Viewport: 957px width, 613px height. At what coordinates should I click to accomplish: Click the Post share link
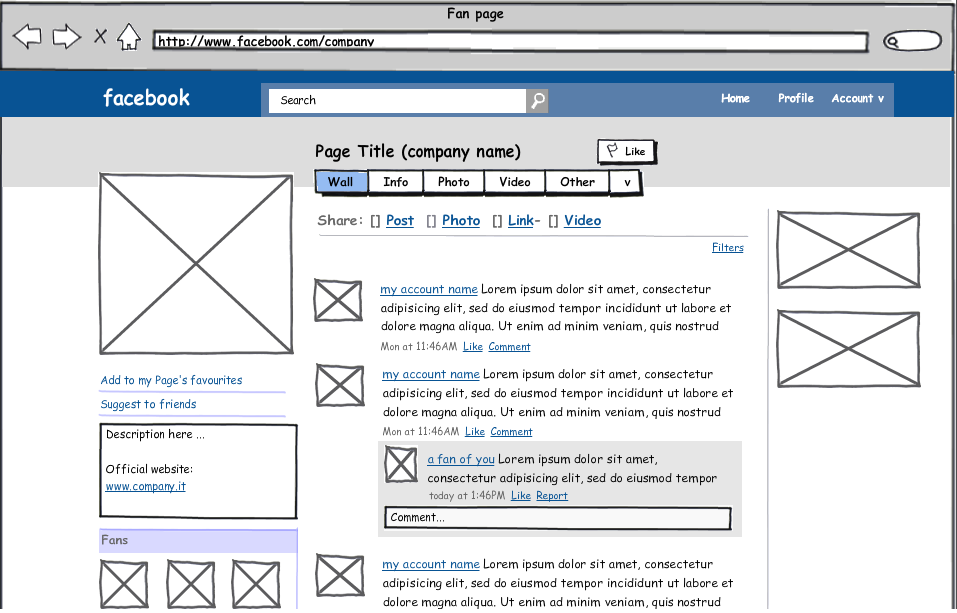point(400,220)
